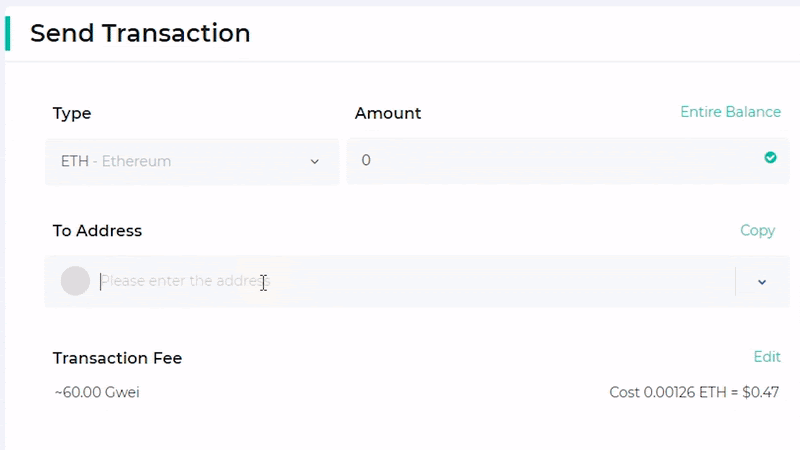
Task: Click the Transaction Fee label
Action: pyautogui.click(x=117, y=358)
